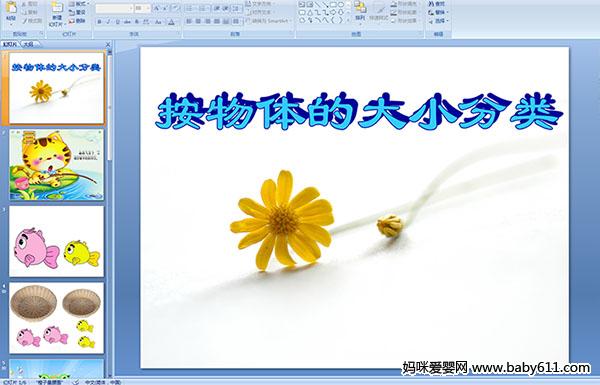Pick the Font Color button

171,22
